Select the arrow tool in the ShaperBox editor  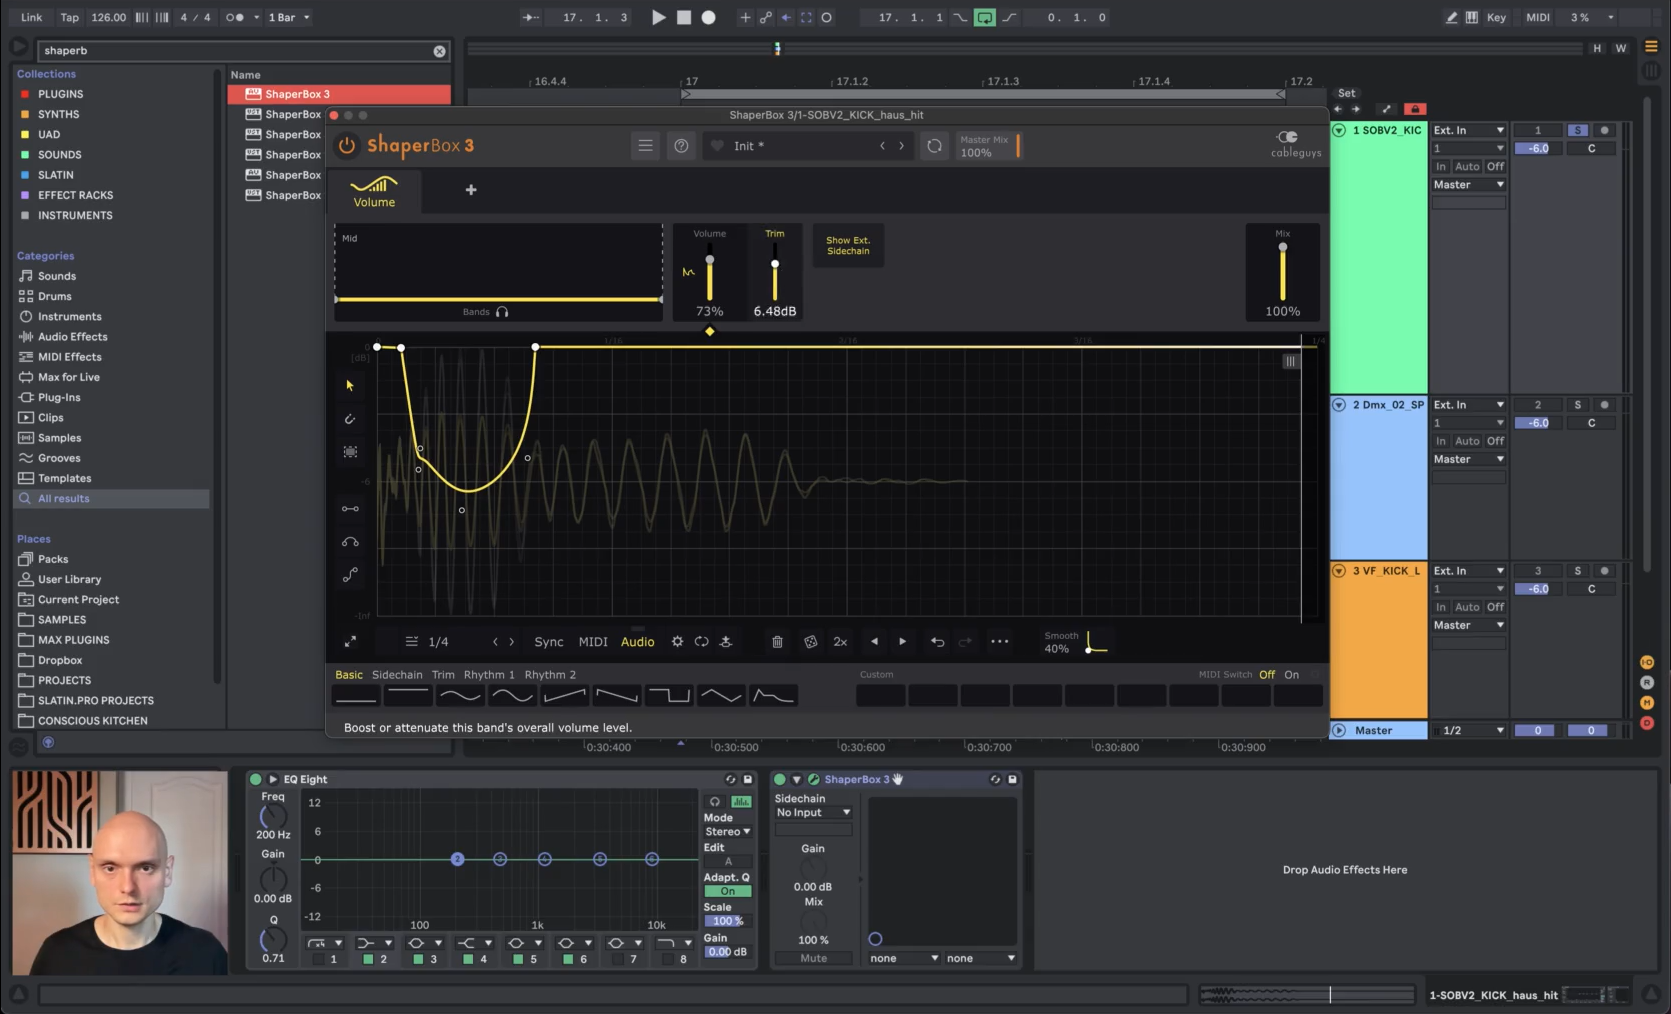(x=350, y=385)
